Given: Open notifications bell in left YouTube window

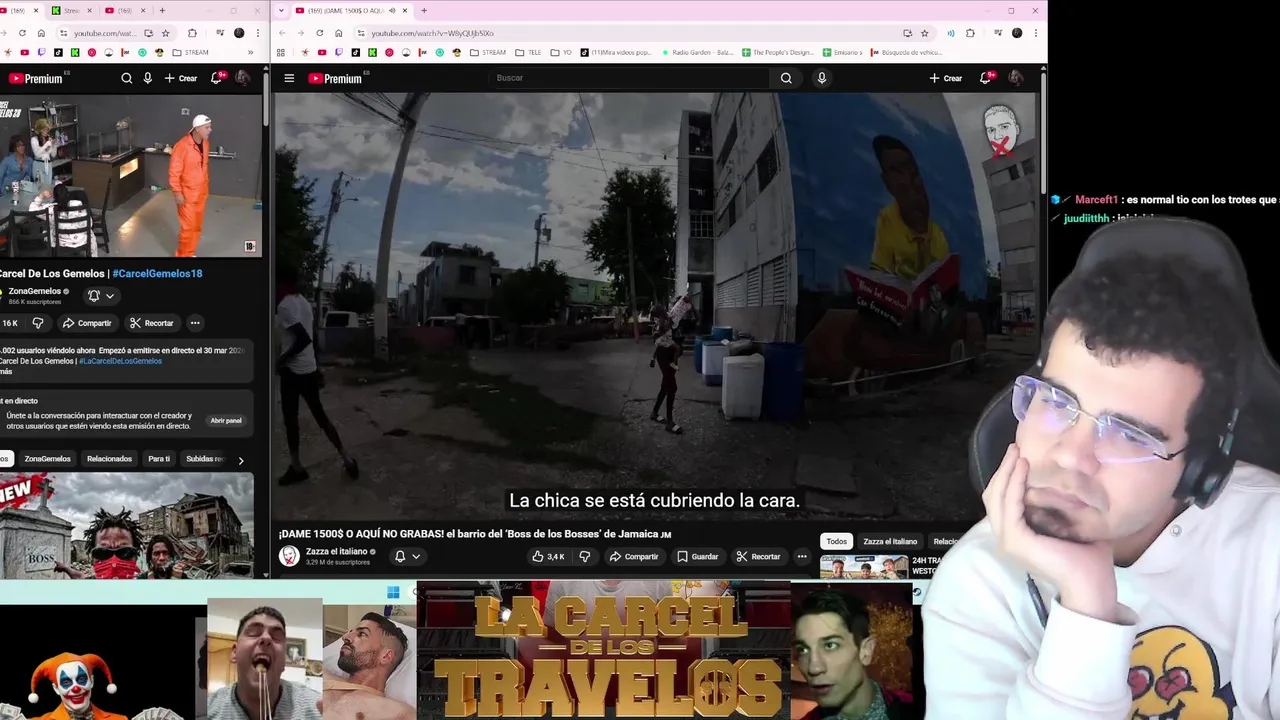Looking at the screenshot, I should [x=217, y=77].
